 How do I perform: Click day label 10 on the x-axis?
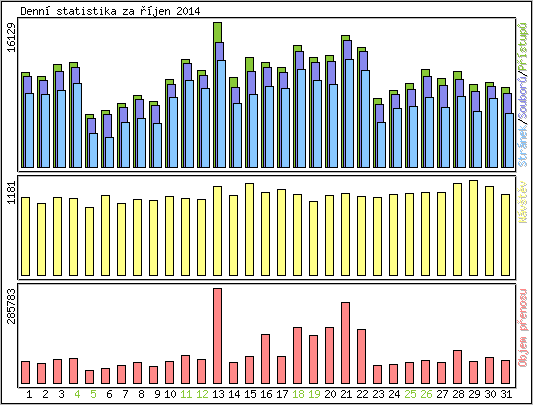click(x=170, y=394)
